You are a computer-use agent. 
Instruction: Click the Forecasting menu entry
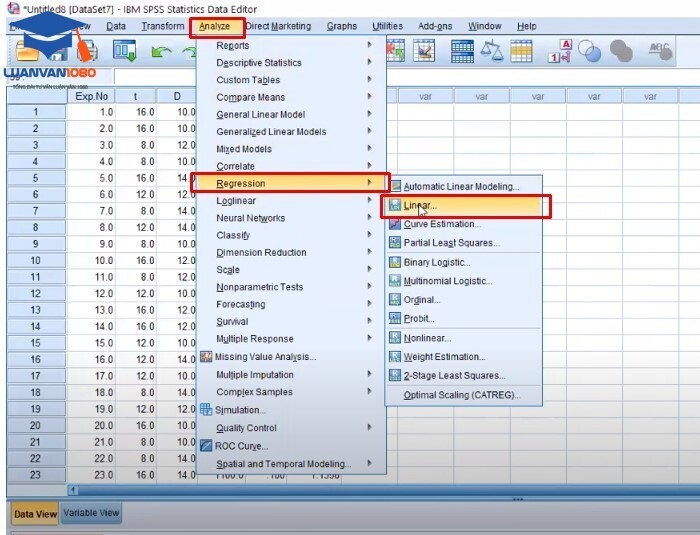point(241,305)
